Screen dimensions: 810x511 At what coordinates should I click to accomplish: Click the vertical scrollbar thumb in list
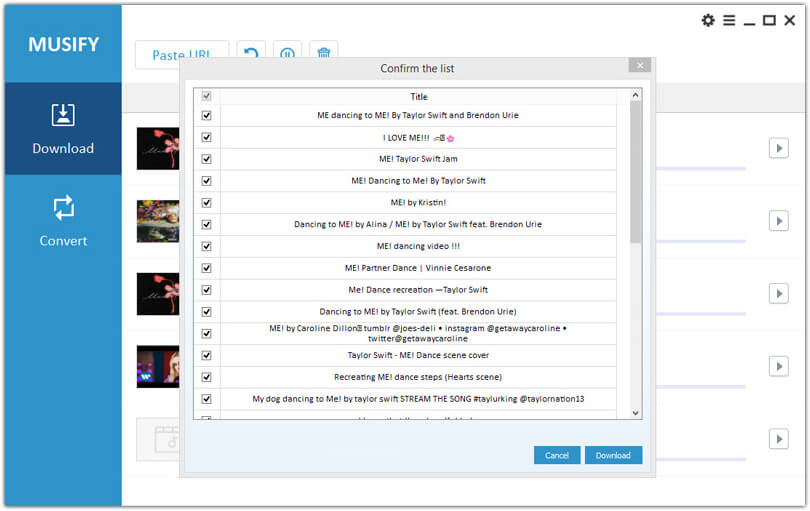click(635, 172)
